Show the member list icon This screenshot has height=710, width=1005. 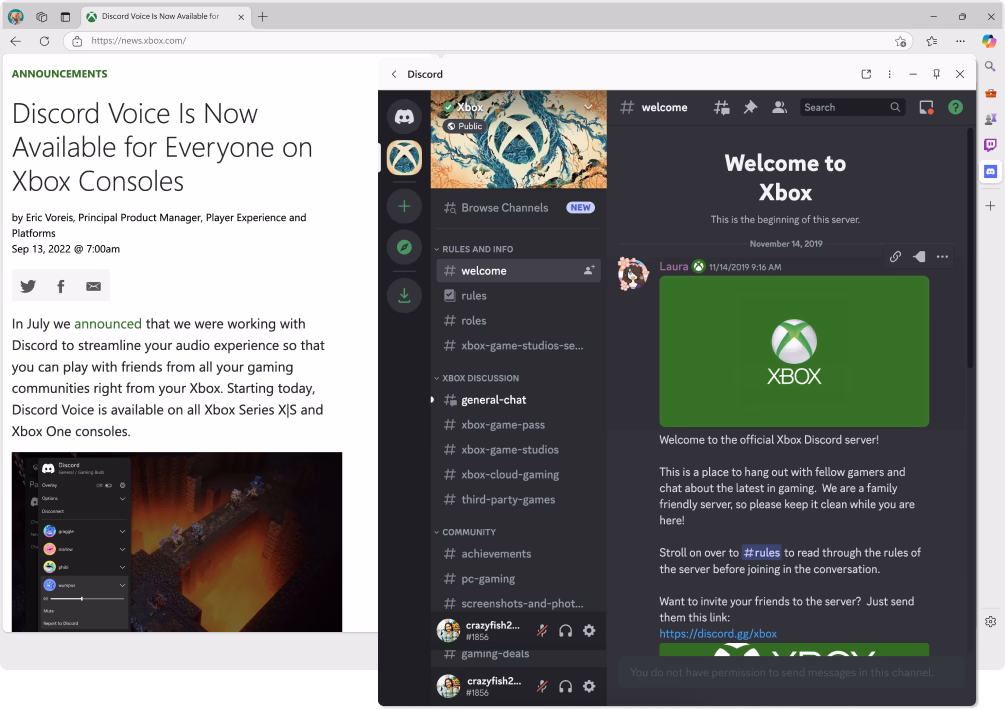point(779,108)
